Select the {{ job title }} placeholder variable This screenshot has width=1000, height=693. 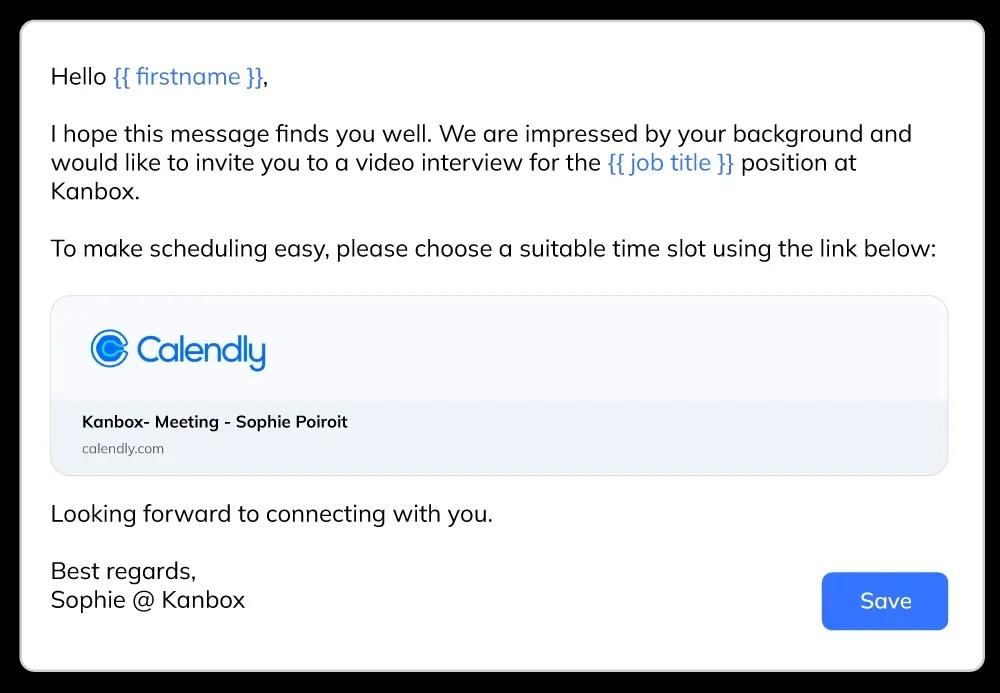point(670,163)
